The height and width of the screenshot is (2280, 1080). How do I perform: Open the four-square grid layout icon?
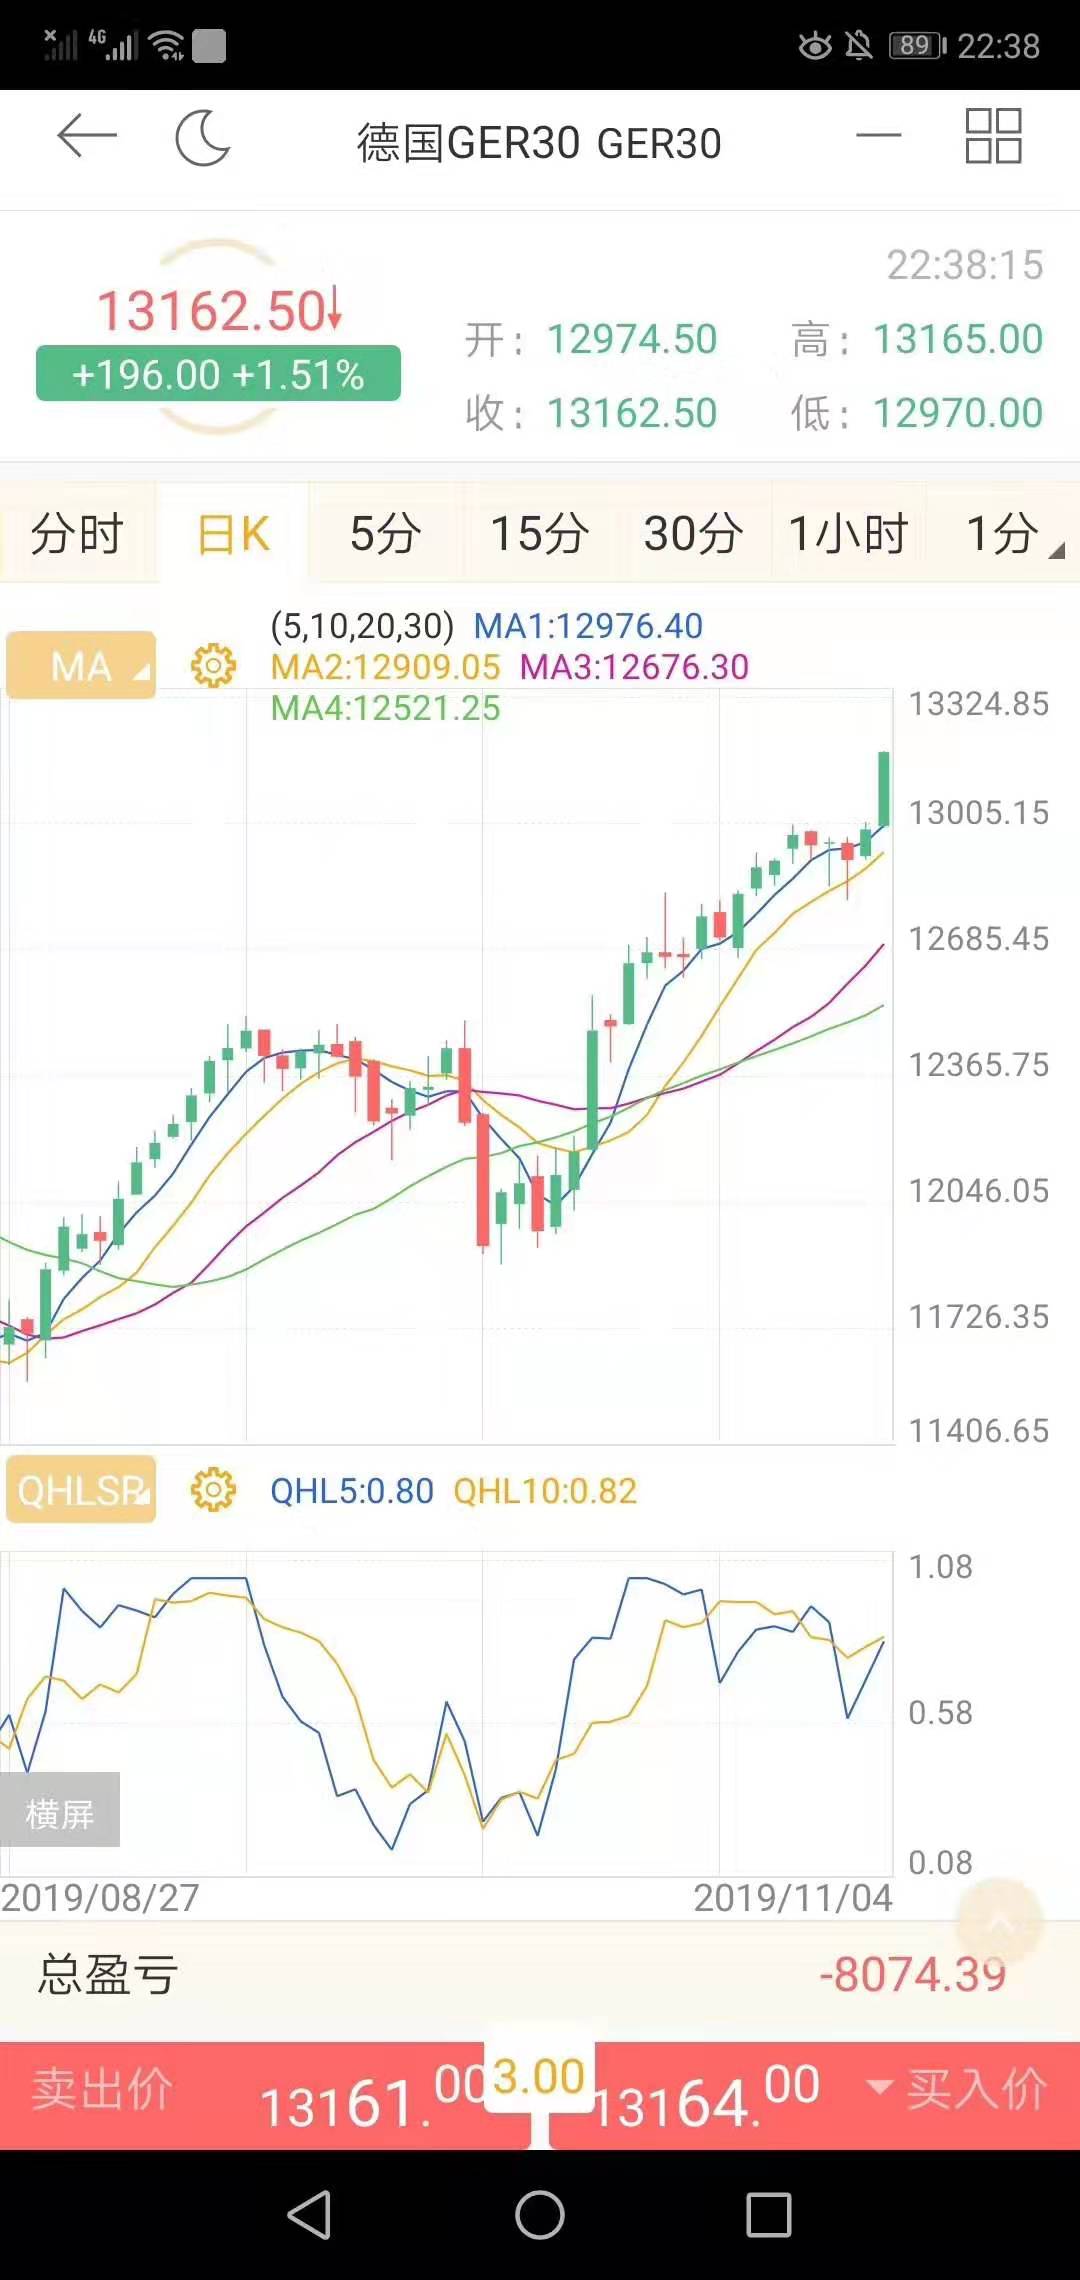pyautogui.click(x=993, y=136)
